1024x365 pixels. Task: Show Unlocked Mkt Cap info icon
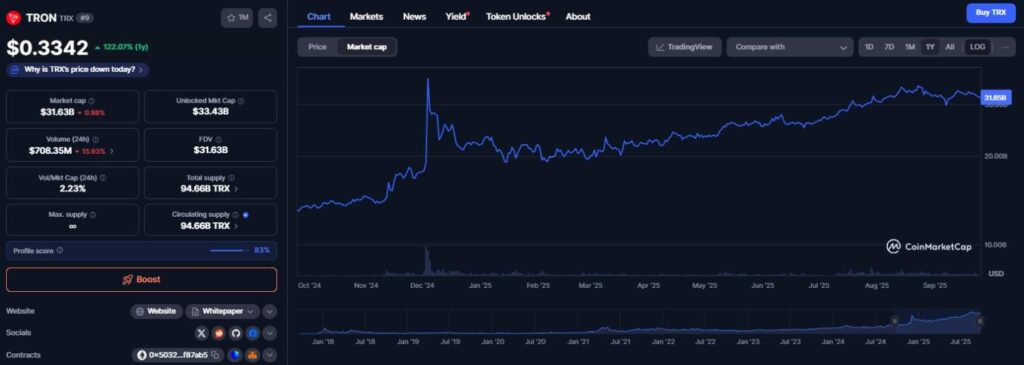coord(241,101)
